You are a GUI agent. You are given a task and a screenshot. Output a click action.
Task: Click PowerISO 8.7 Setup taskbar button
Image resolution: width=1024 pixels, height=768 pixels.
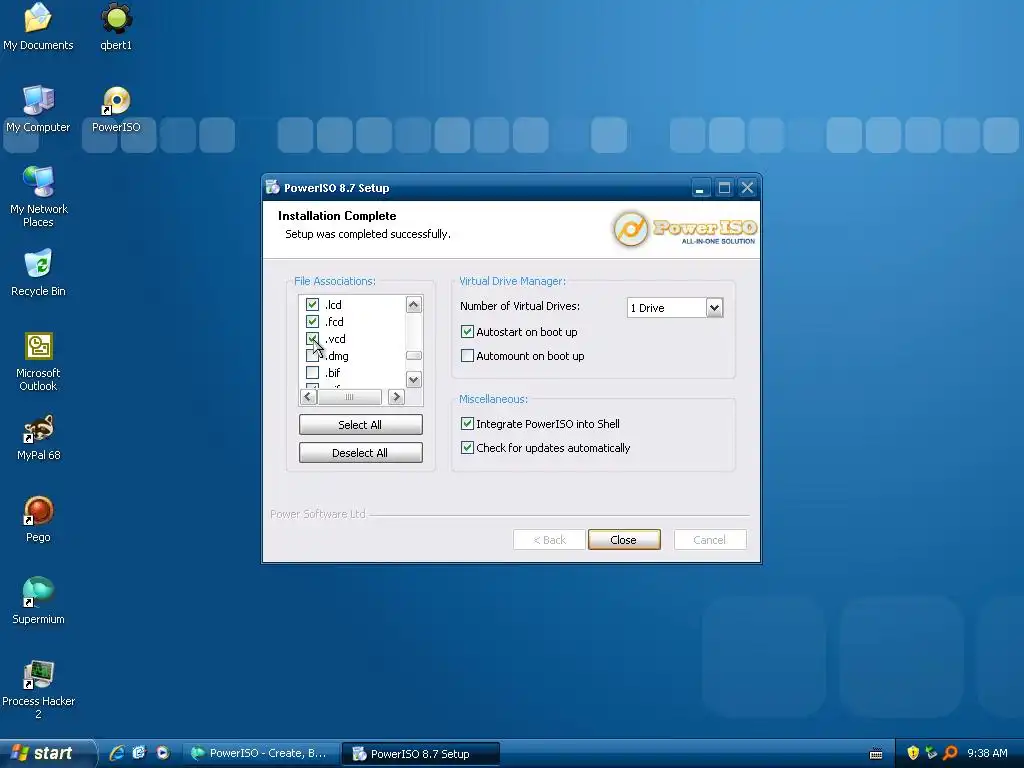pos(422,753)
